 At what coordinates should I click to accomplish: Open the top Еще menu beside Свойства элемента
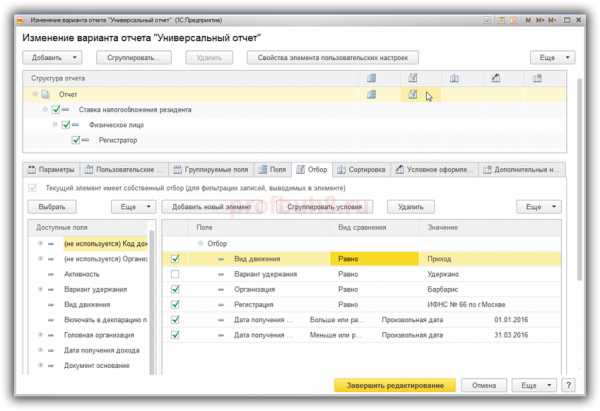click(x=552, y=58)
